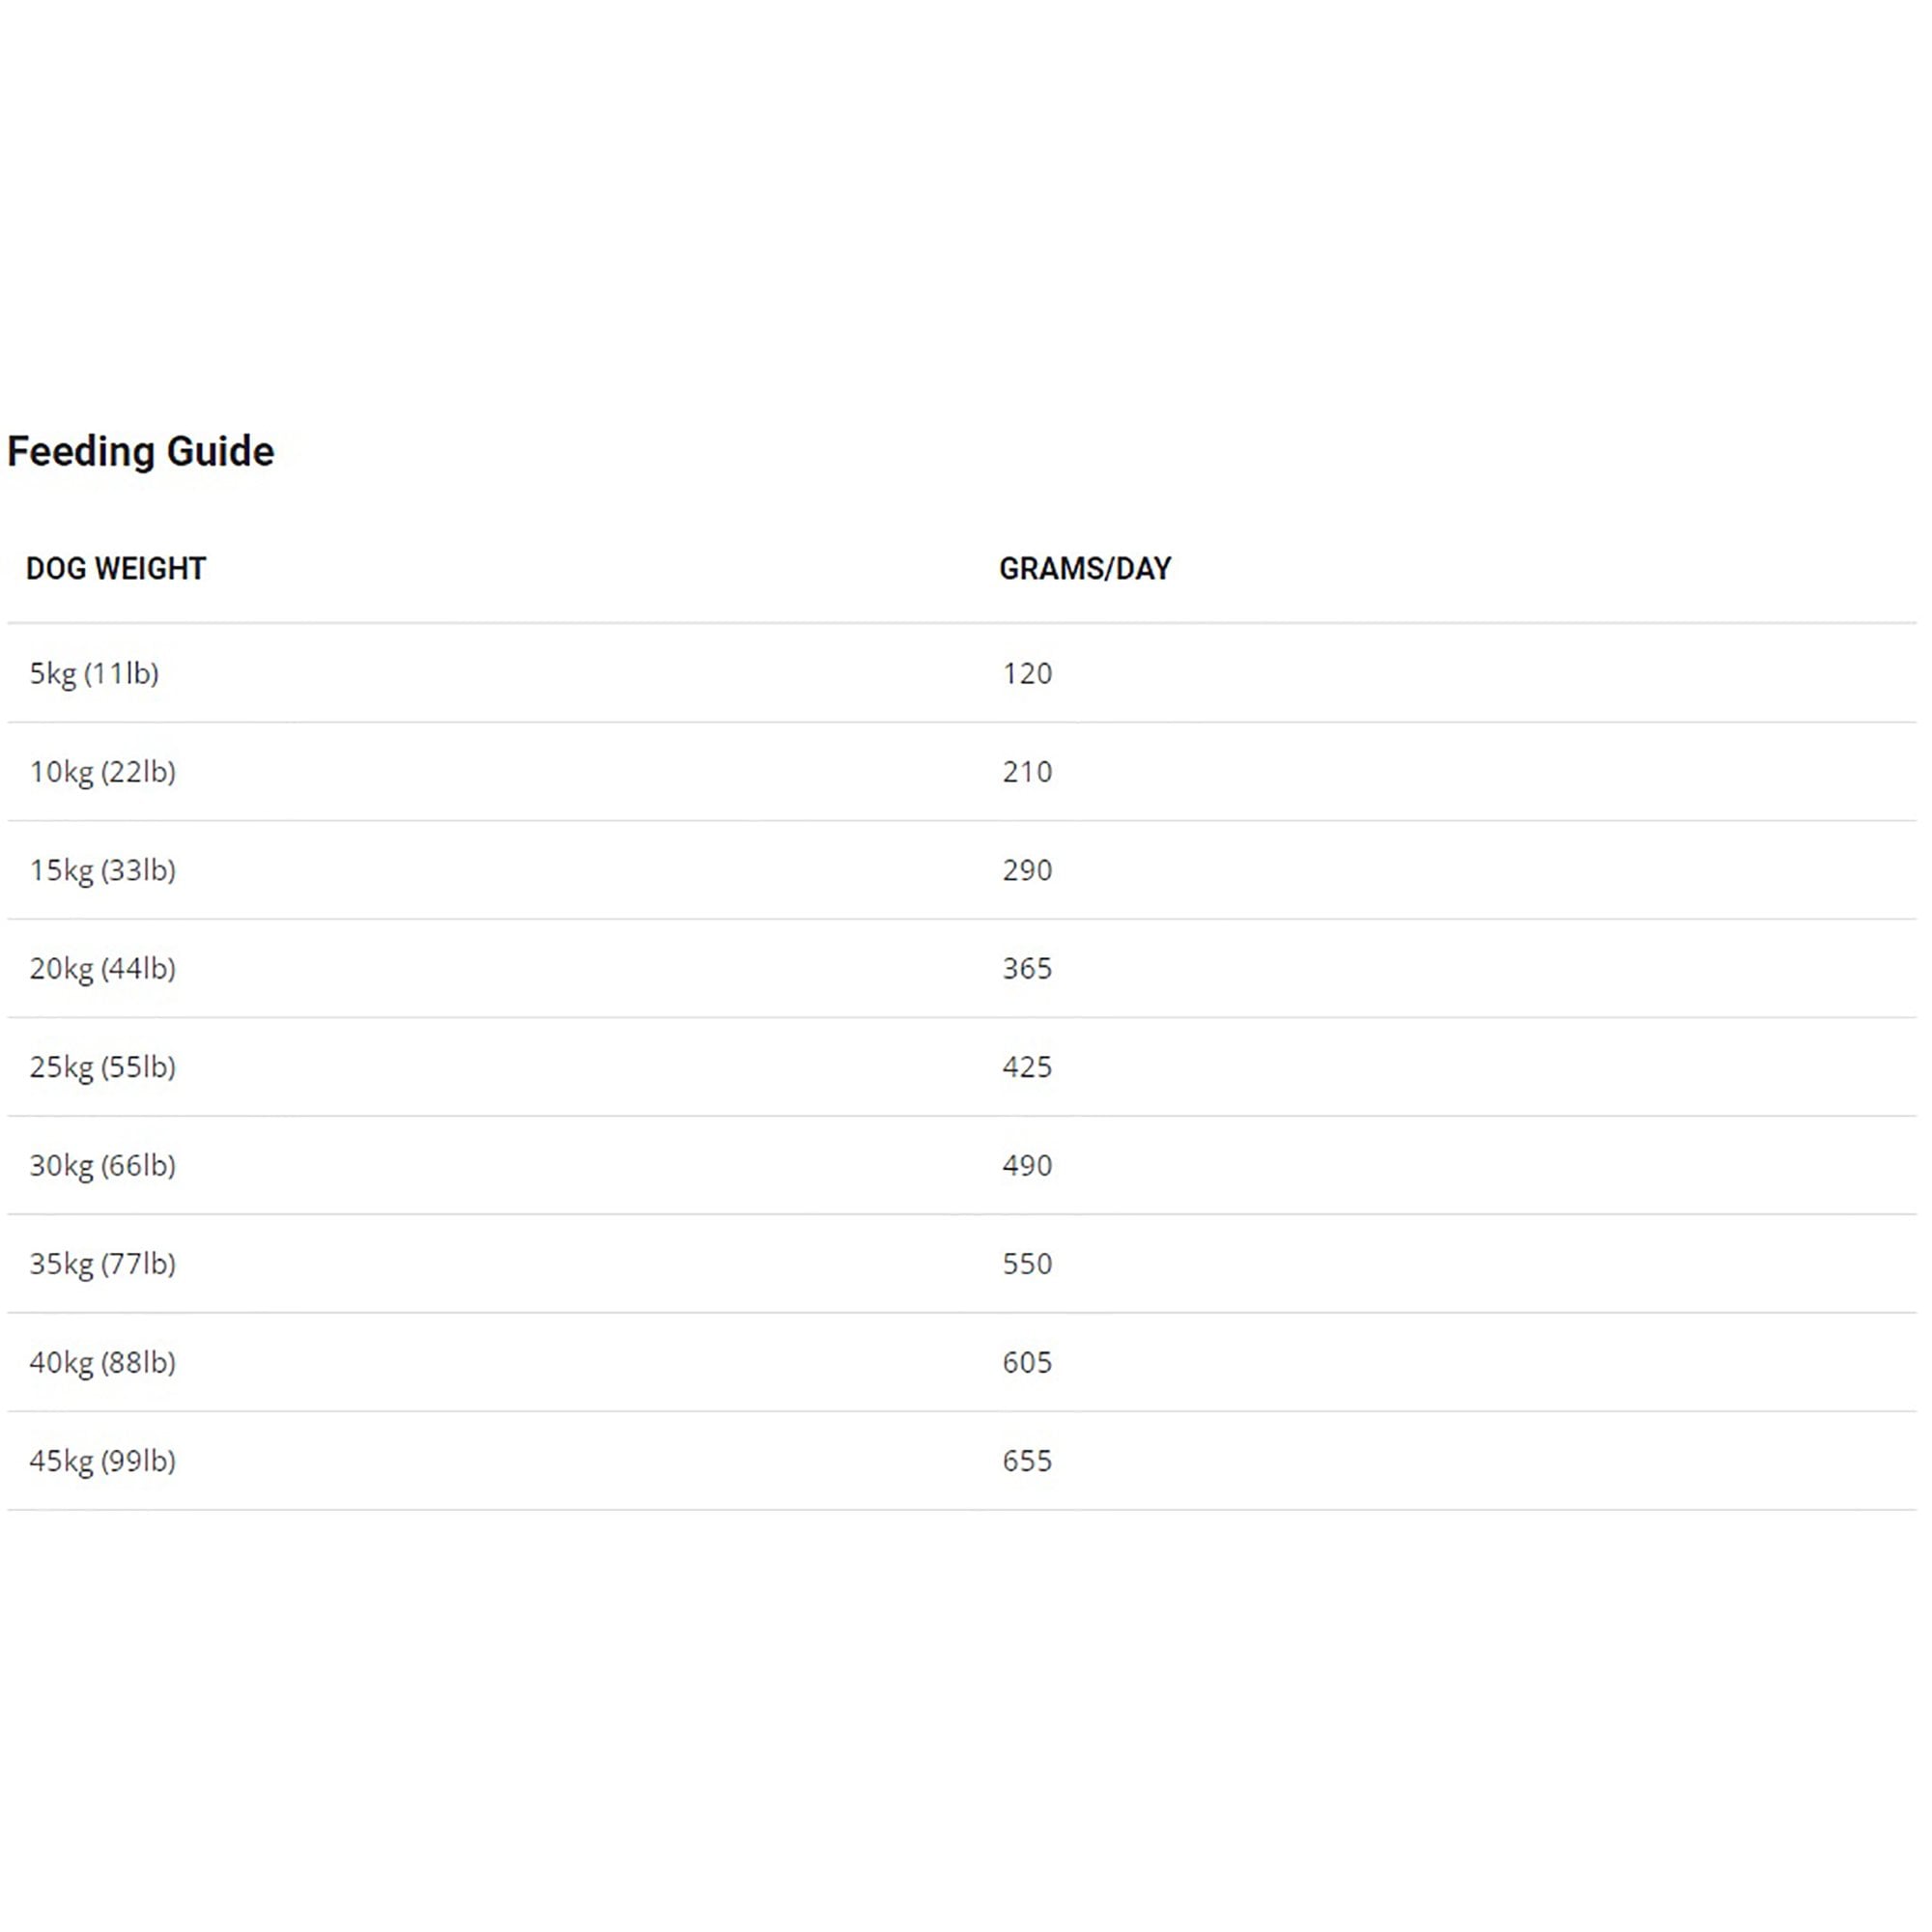This screenshot has width=1932, height=1932.
Task: Click the 290 grams value
Action: (1027, 870)
